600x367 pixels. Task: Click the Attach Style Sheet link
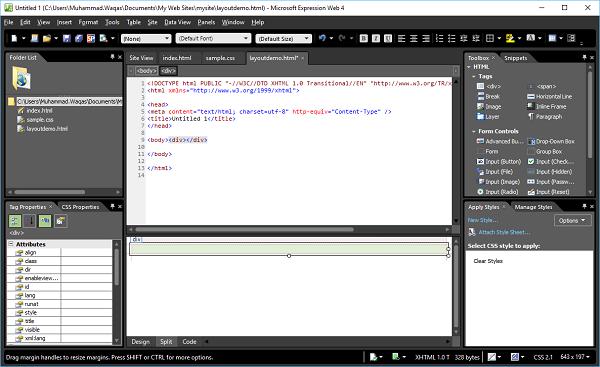pyautogui.click(x=504, y=232)
